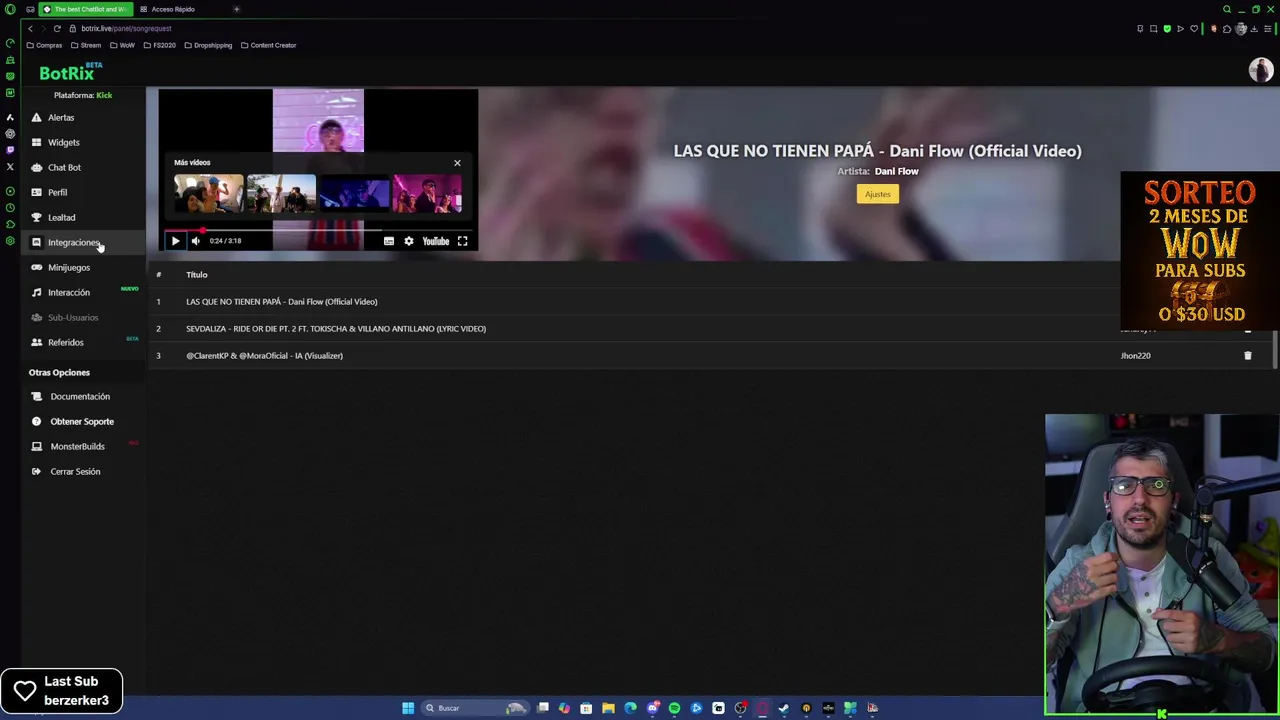This screenshot has height=720, width=1280.
Task: Mute the video player volume
Action: [196, 241]
